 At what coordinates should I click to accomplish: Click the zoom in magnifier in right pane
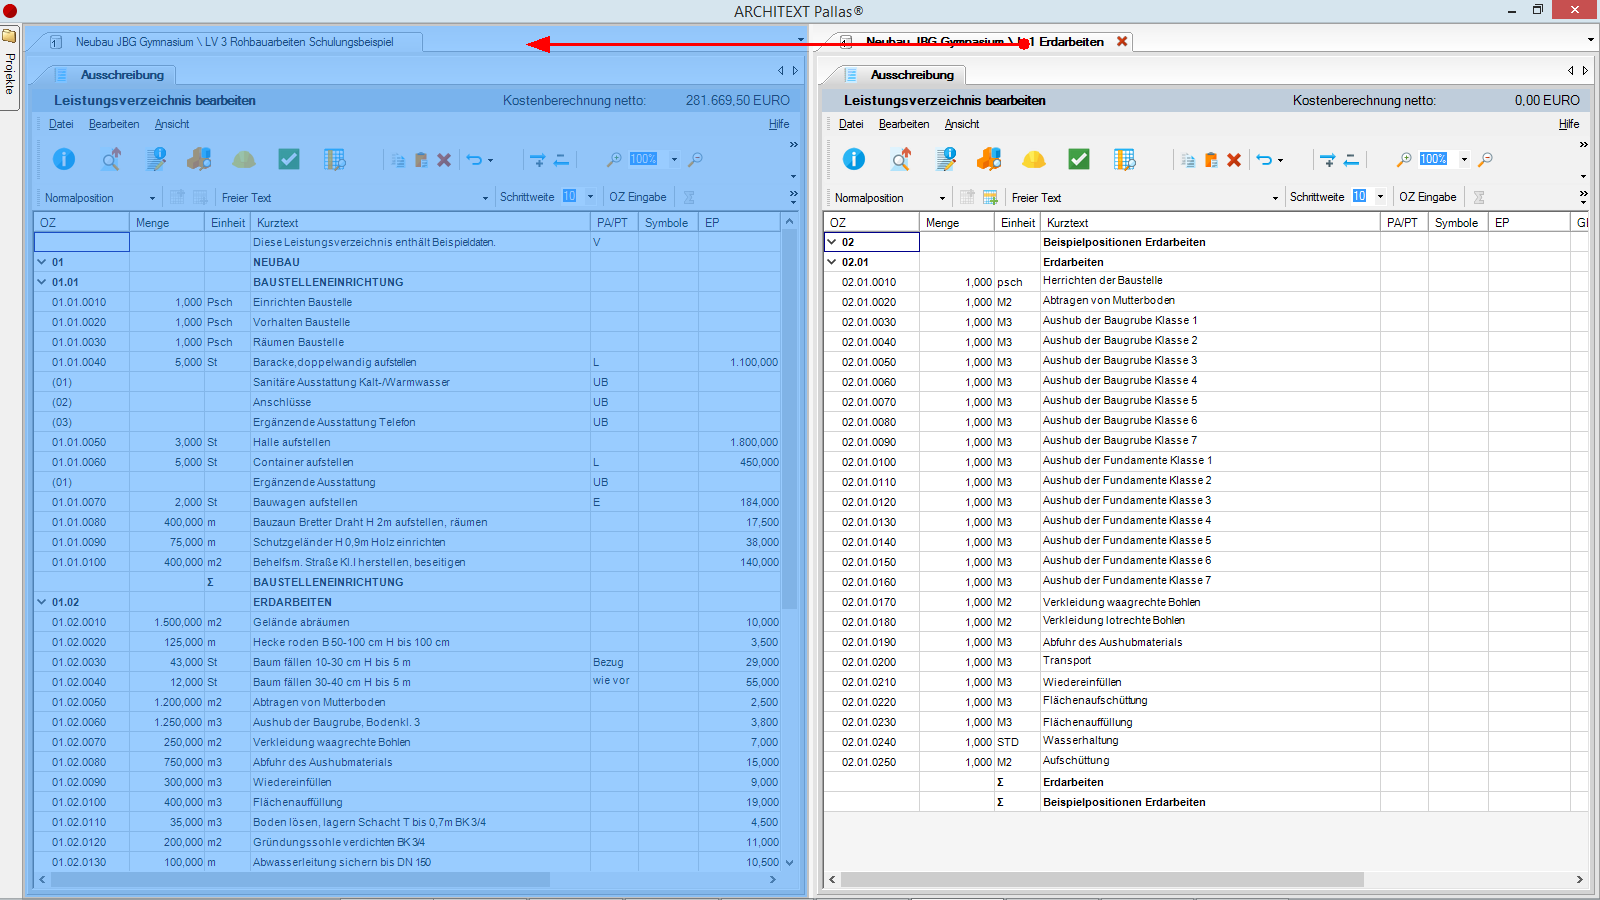(x=1404, y=159)
